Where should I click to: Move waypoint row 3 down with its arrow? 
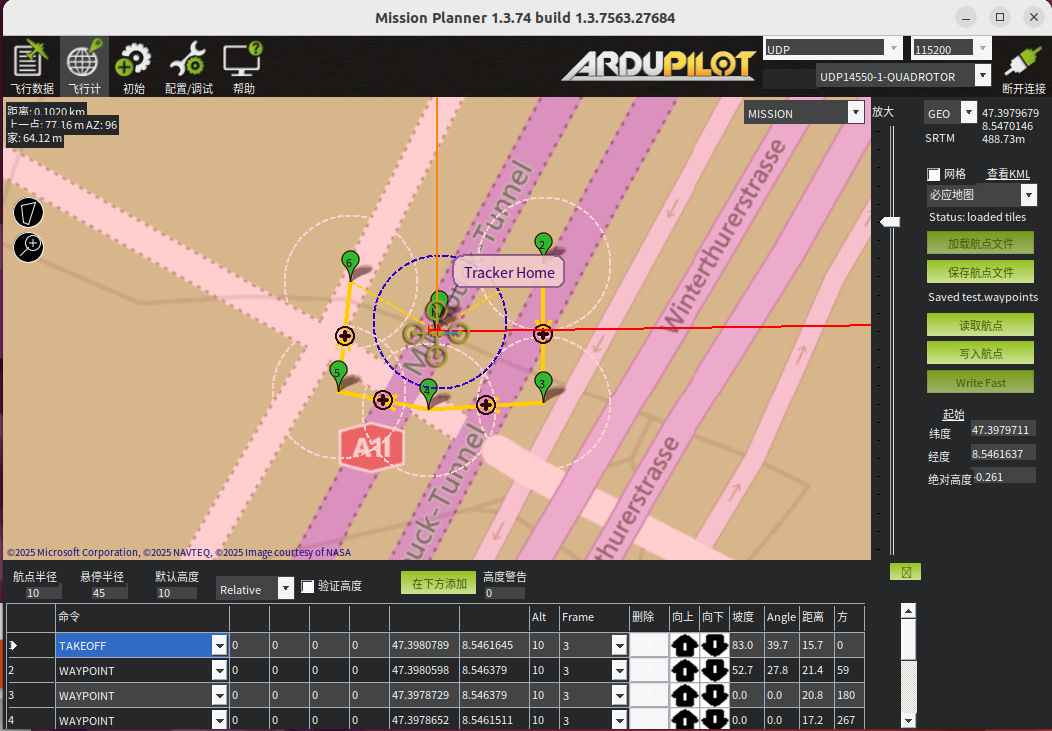pyautogui.click(x=715, y=695)
